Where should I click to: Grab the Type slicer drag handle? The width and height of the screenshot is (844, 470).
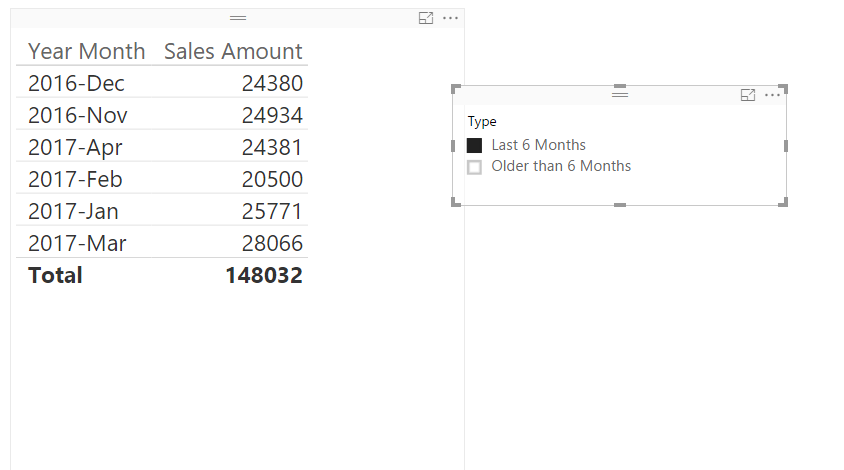620,95
